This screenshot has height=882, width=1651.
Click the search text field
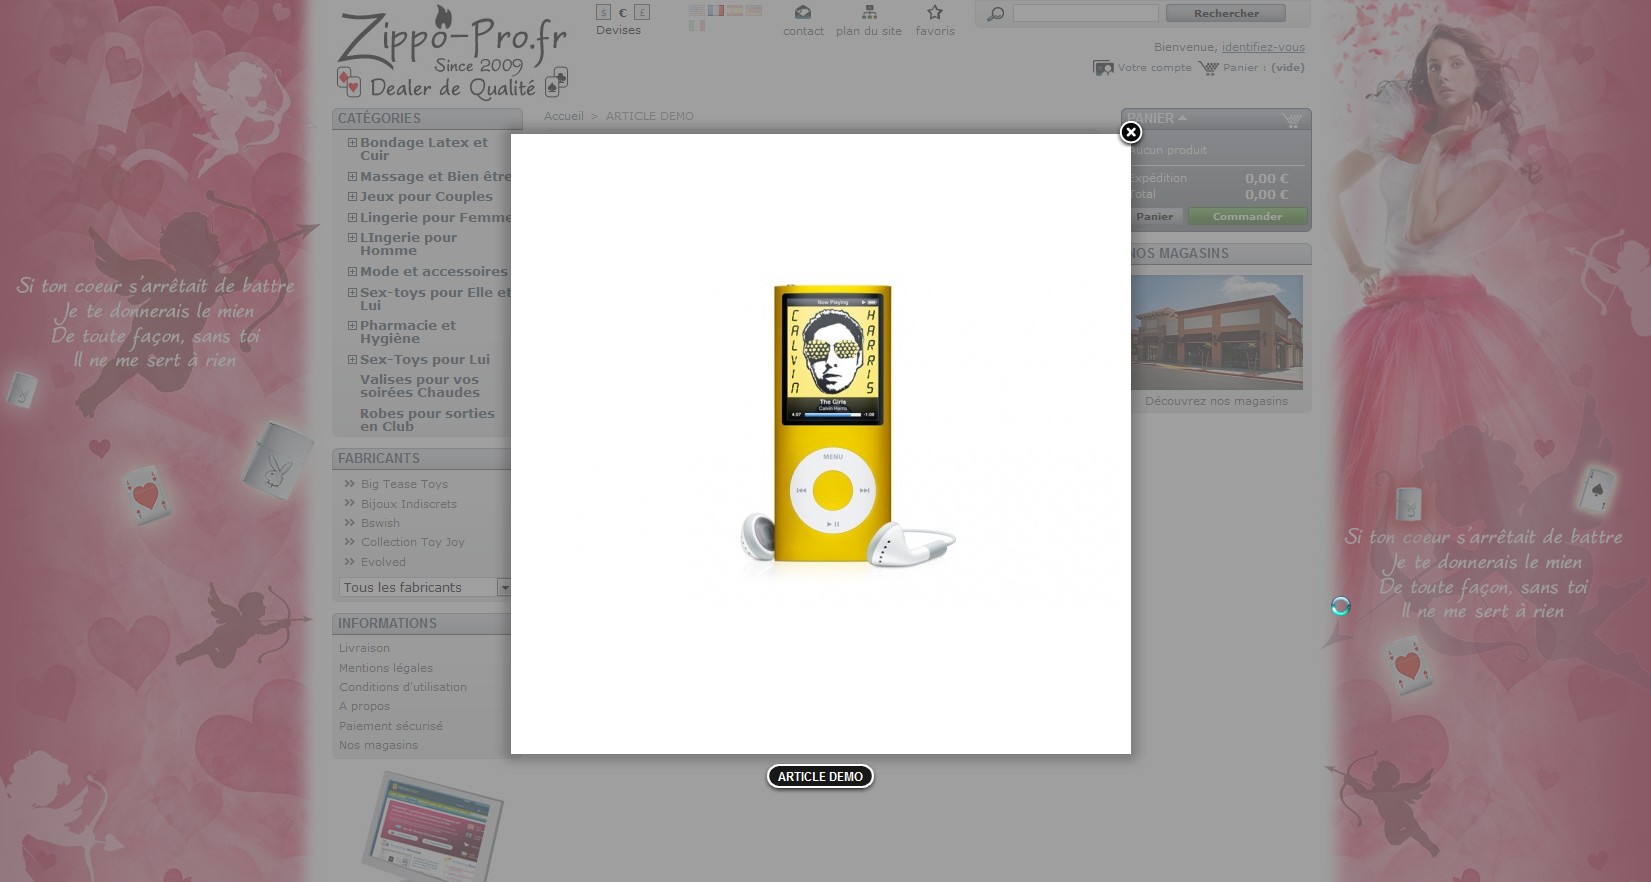(x=1085, y=13)
